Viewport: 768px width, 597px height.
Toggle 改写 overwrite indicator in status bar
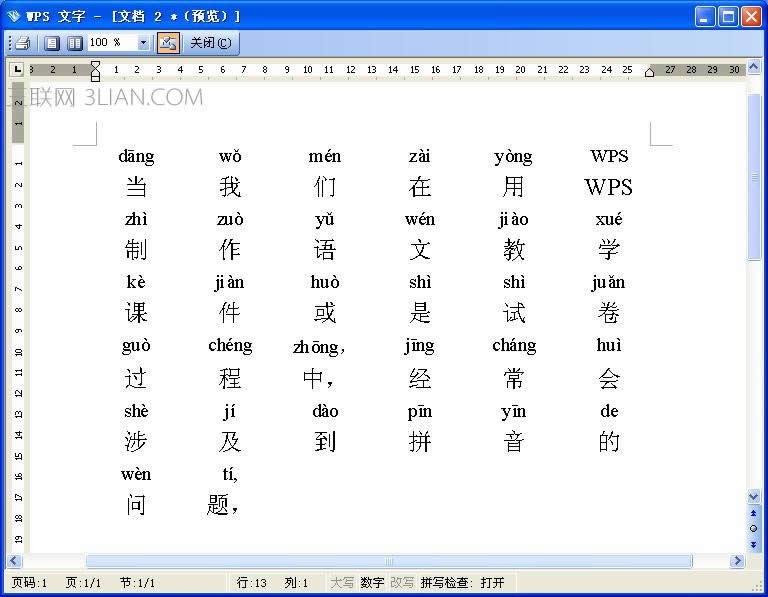click(x=402, y=583)
